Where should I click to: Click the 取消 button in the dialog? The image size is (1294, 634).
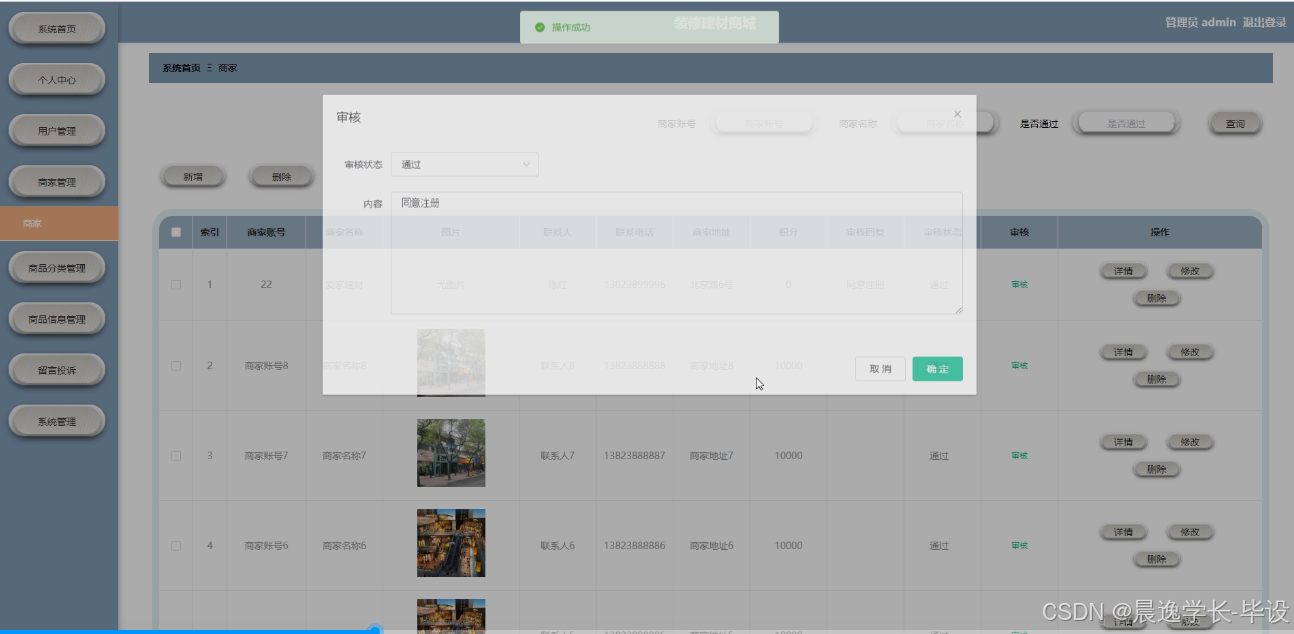click(880, 369)
